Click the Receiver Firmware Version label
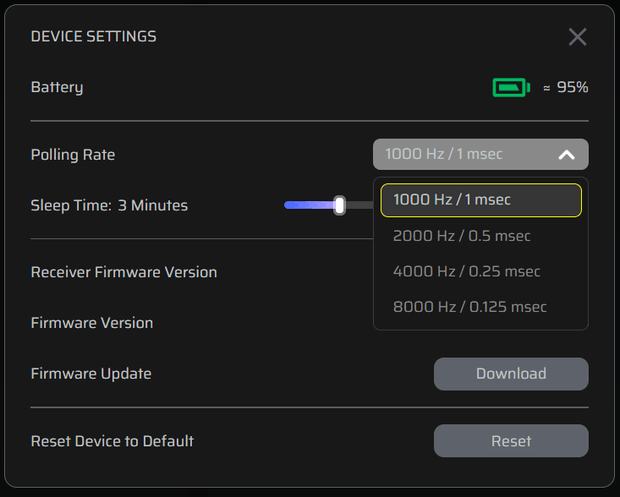The height and width of the screenshot is (497, 620). tap(124, 272)
